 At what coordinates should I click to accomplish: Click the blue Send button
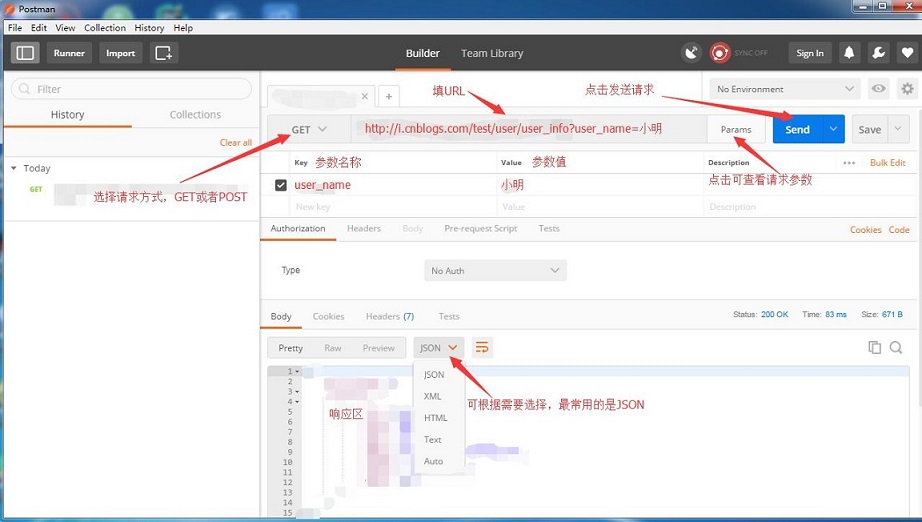pos(797,129)
